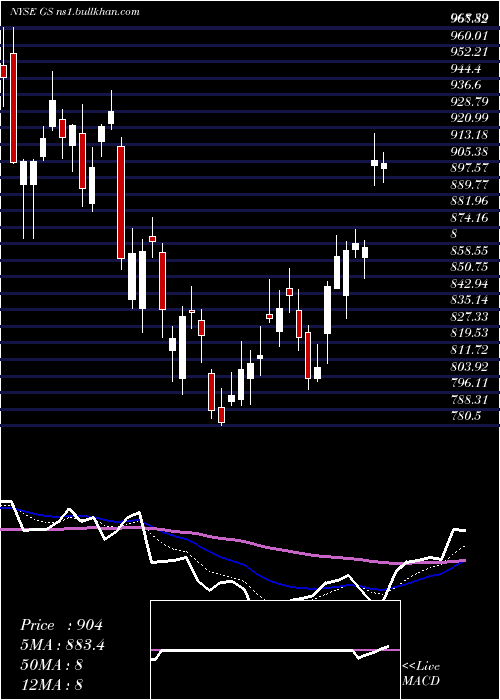Select the 796.11 price axis label

469,383
